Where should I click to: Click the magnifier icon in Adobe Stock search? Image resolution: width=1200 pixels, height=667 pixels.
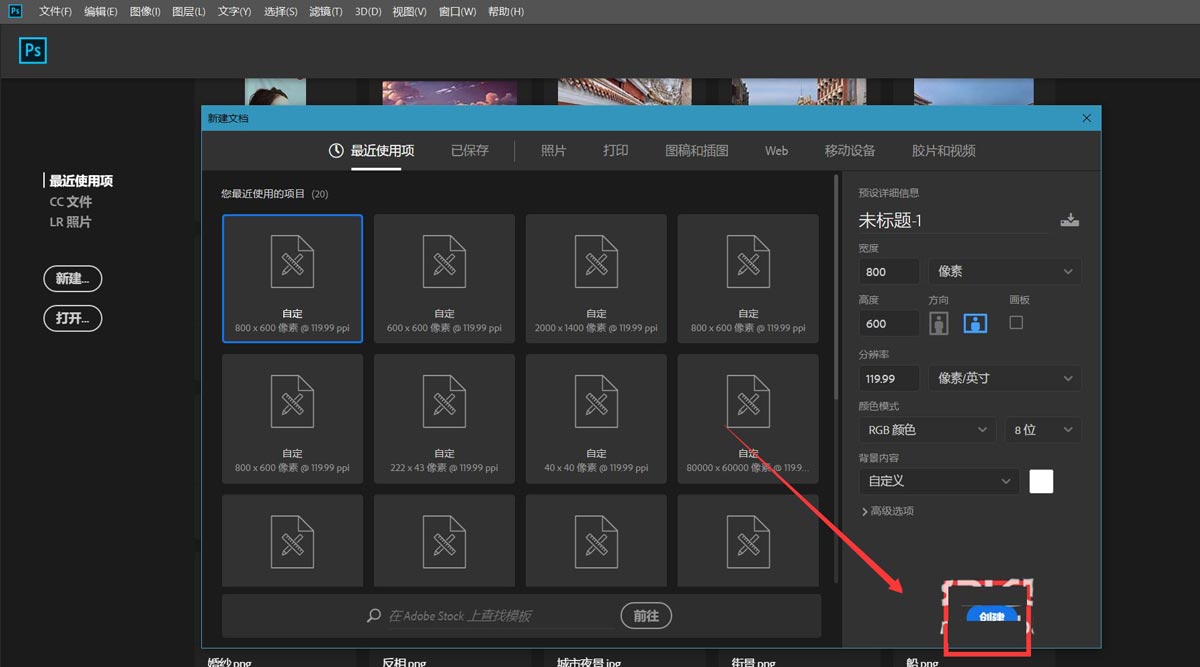pos(374,616)
